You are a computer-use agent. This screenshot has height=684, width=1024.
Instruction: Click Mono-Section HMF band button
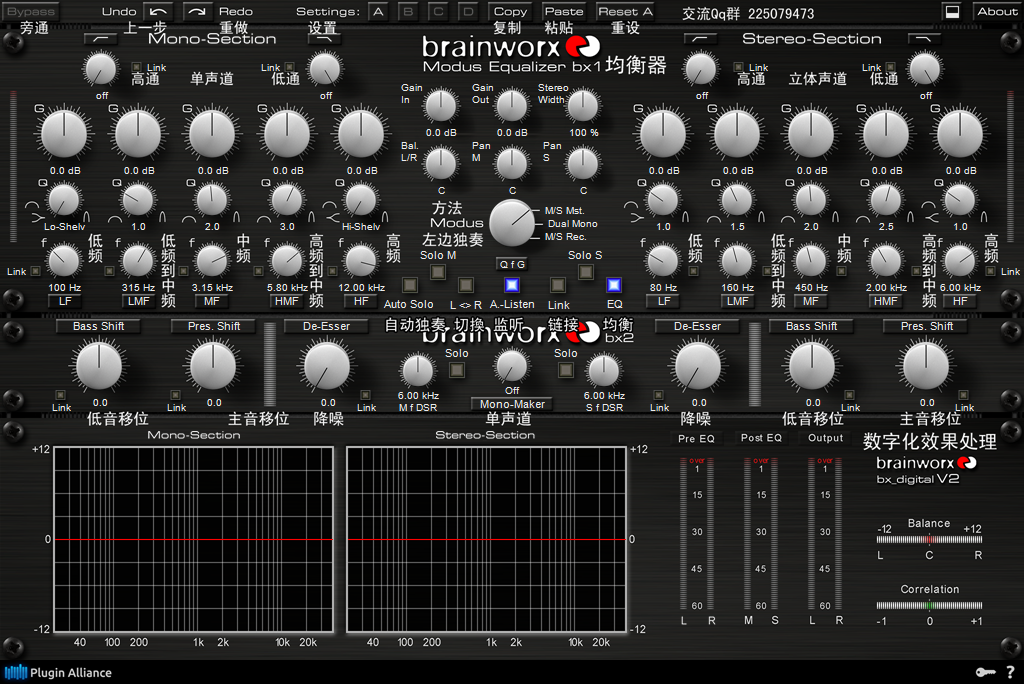point(287,301)
